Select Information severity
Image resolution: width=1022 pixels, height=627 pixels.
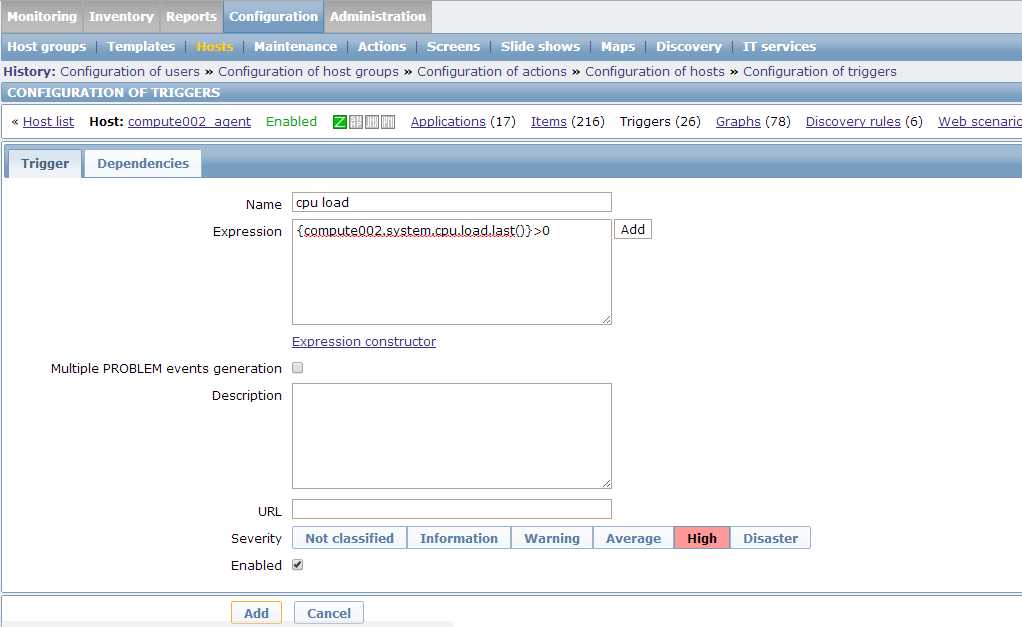(459, 538)
